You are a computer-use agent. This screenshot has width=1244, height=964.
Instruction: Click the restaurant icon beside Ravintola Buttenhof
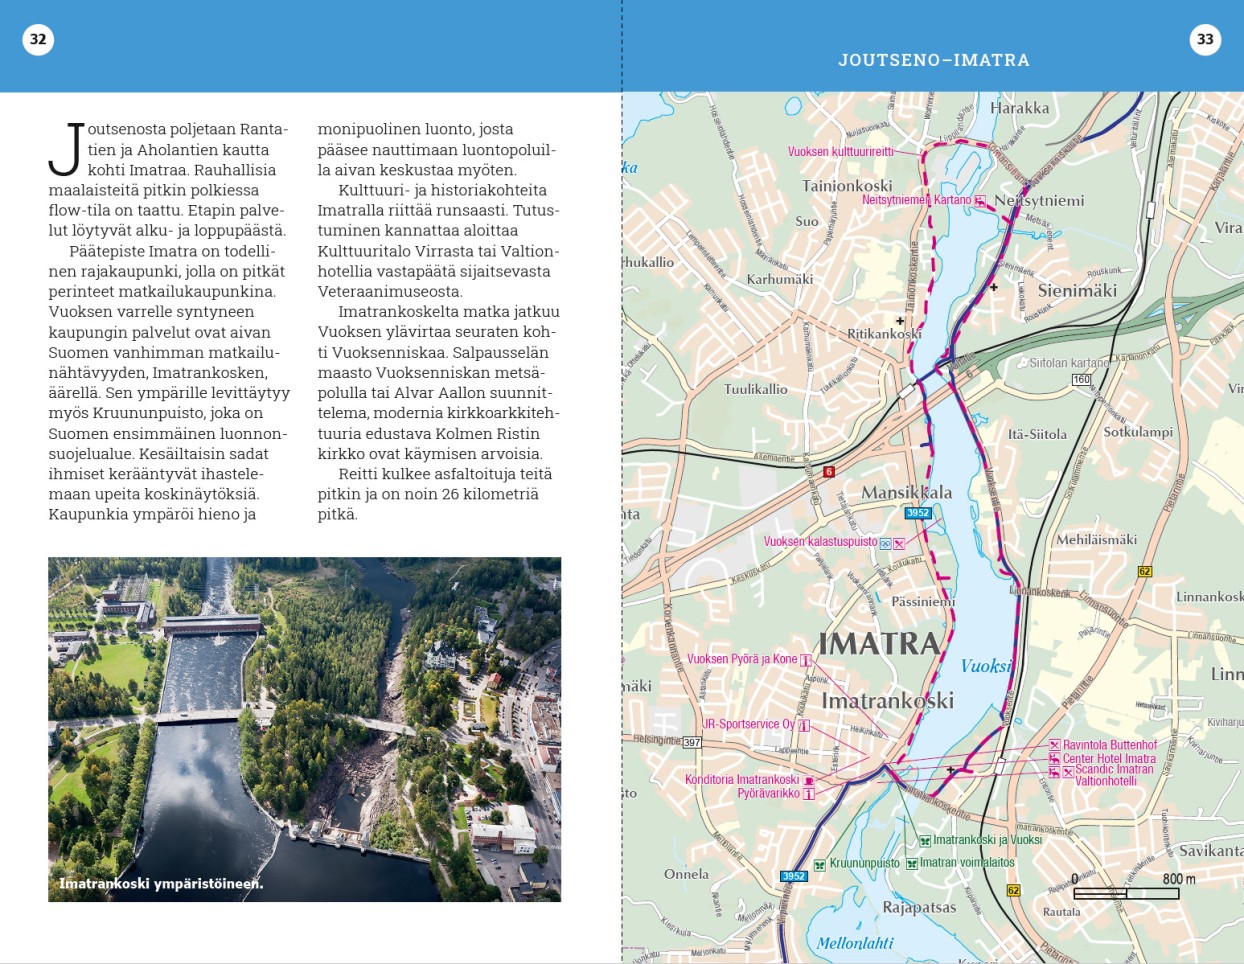click(1054, 745)
